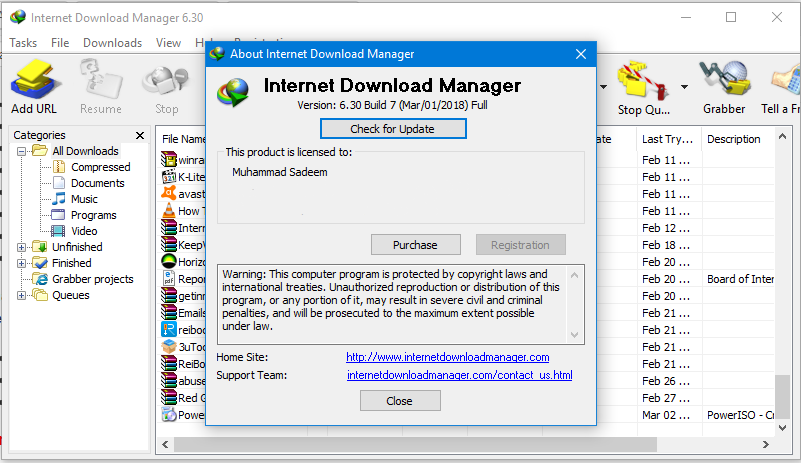Sort by the Description column header
The height and width of the screenshot is (475, 801).
coord(734,139)
